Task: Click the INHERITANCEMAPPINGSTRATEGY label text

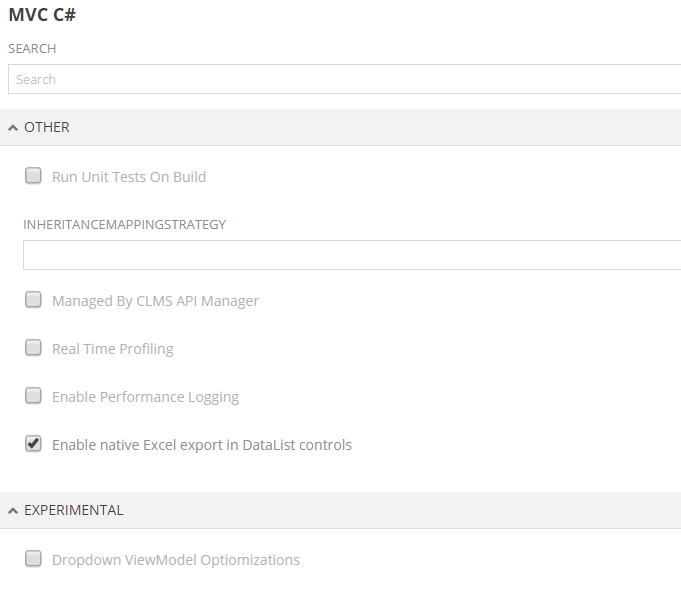Action: (125, 224)
